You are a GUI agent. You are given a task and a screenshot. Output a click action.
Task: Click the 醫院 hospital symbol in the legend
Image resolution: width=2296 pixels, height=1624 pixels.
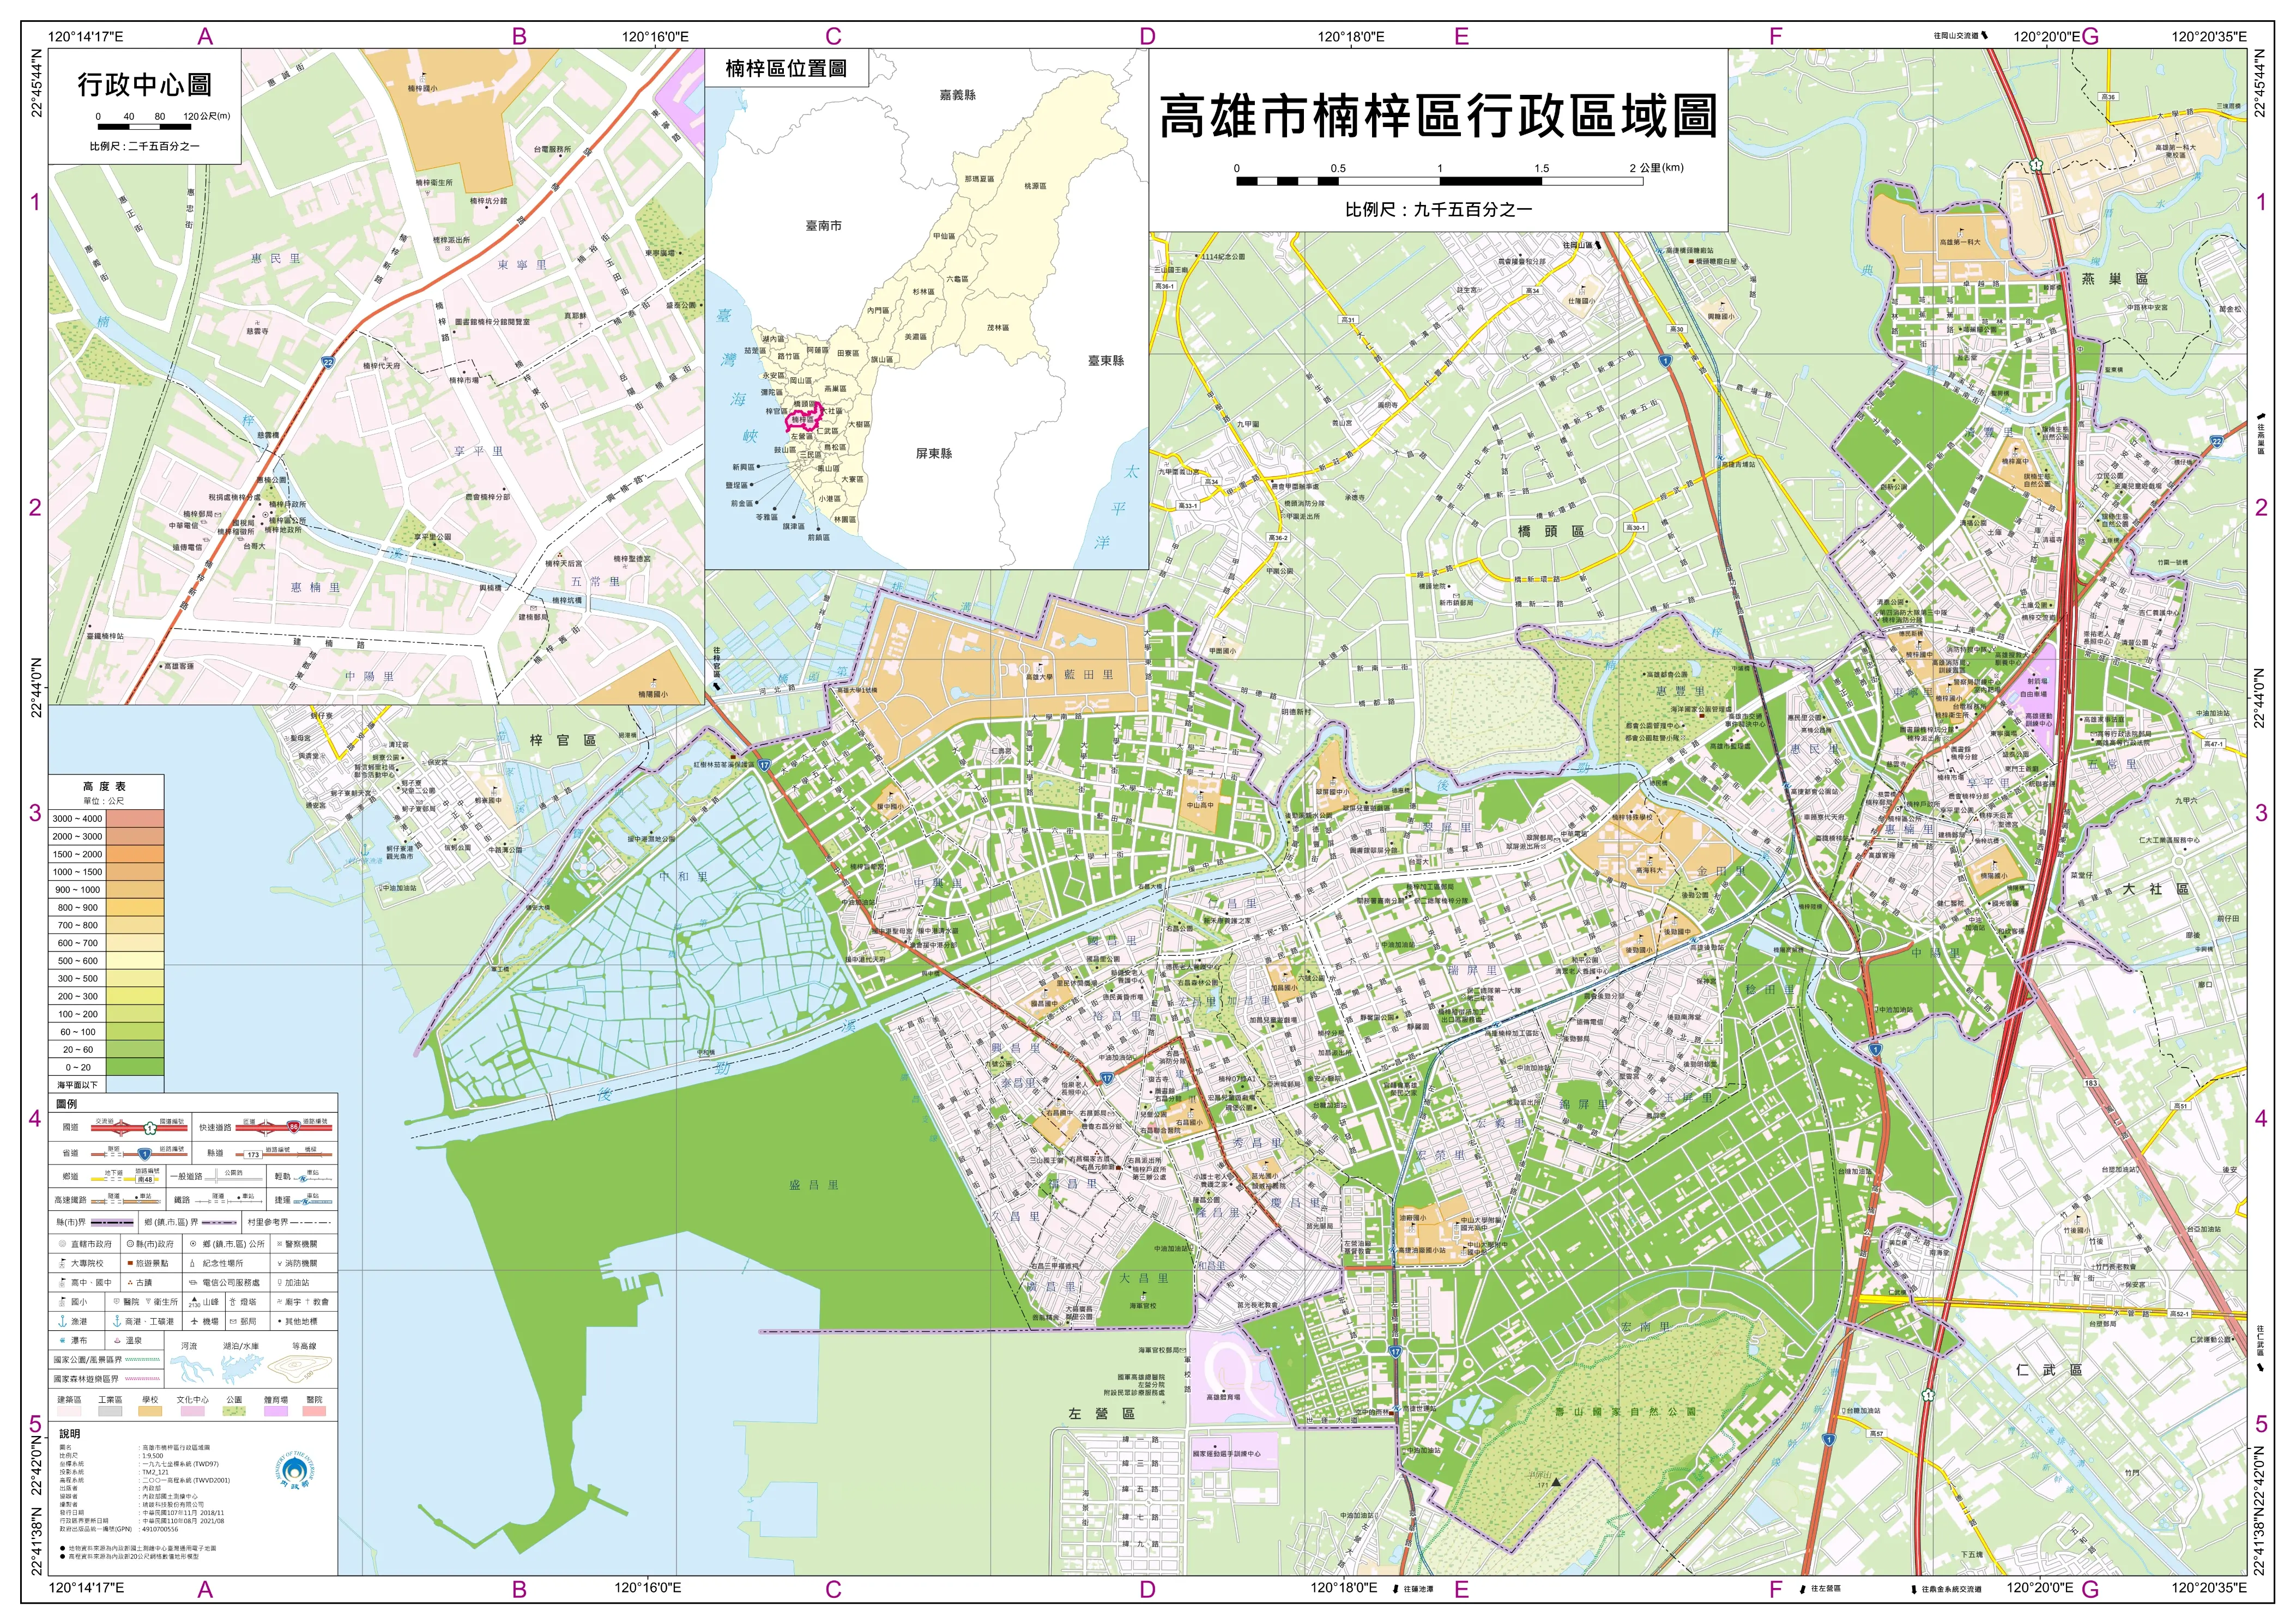click(x=116, y=1302)
